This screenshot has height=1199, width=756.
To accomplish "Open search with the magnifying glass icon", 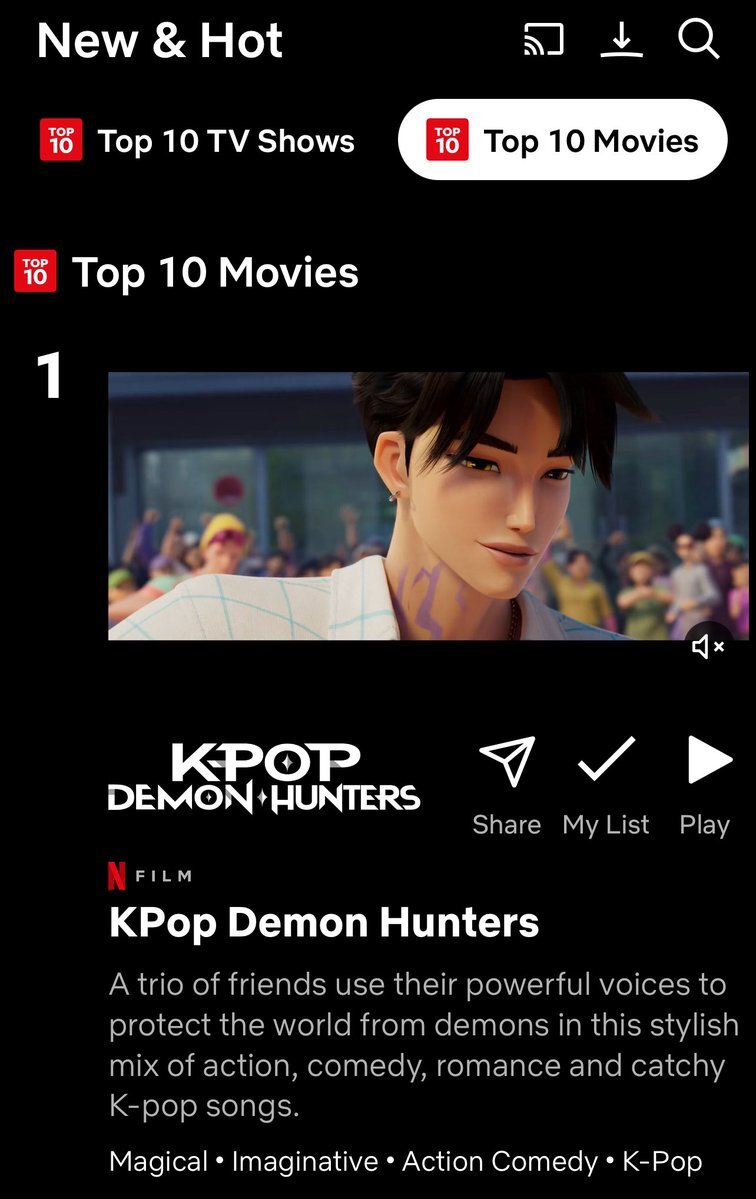I will (699, 39).
